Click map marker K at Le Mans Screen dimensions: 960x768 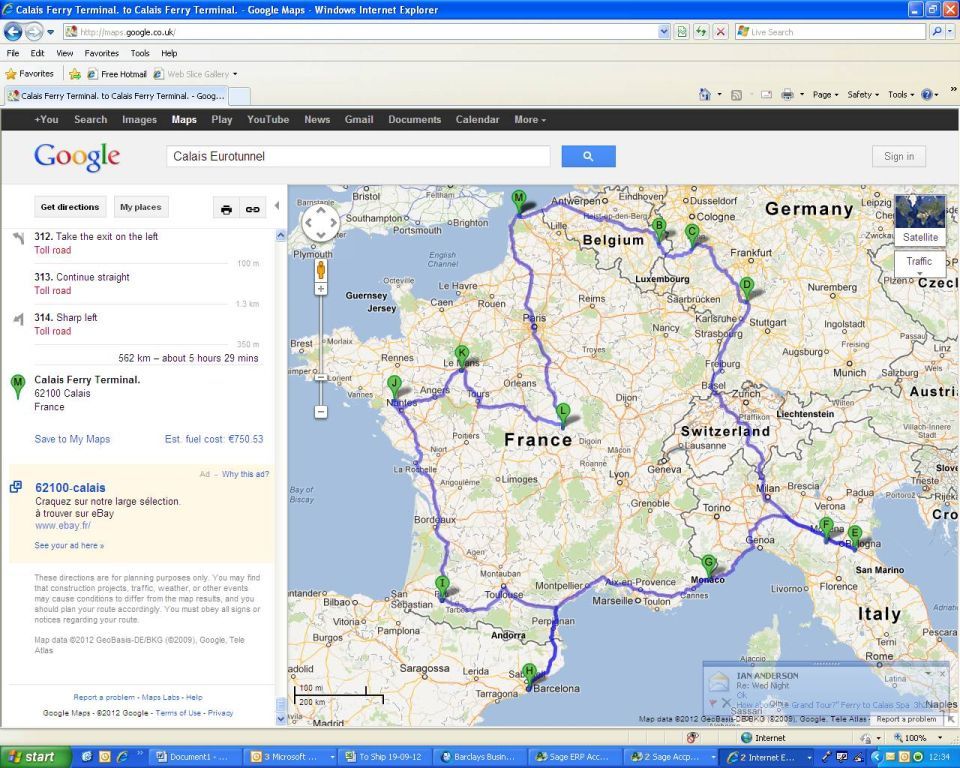pos(462,356)
